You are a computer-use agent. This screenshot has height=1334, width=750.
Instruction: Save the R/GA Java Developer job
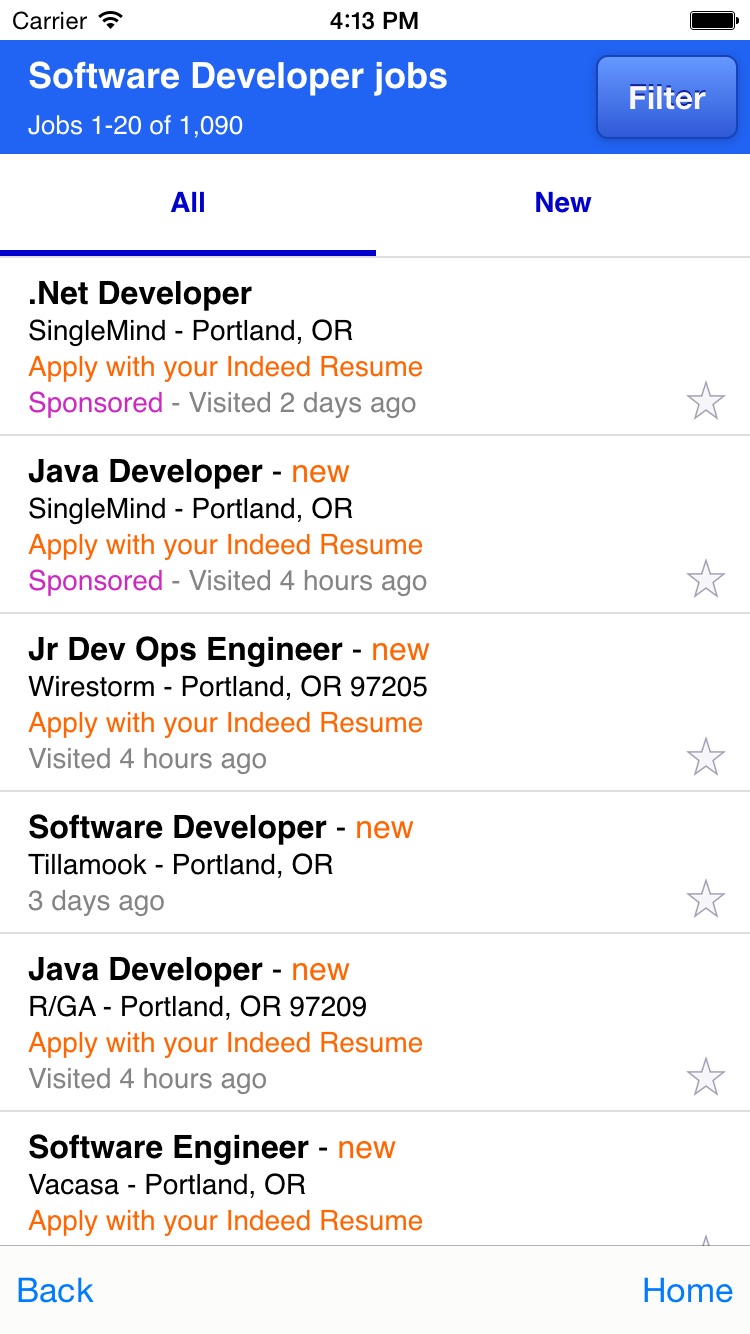(x=706, y=1077)
